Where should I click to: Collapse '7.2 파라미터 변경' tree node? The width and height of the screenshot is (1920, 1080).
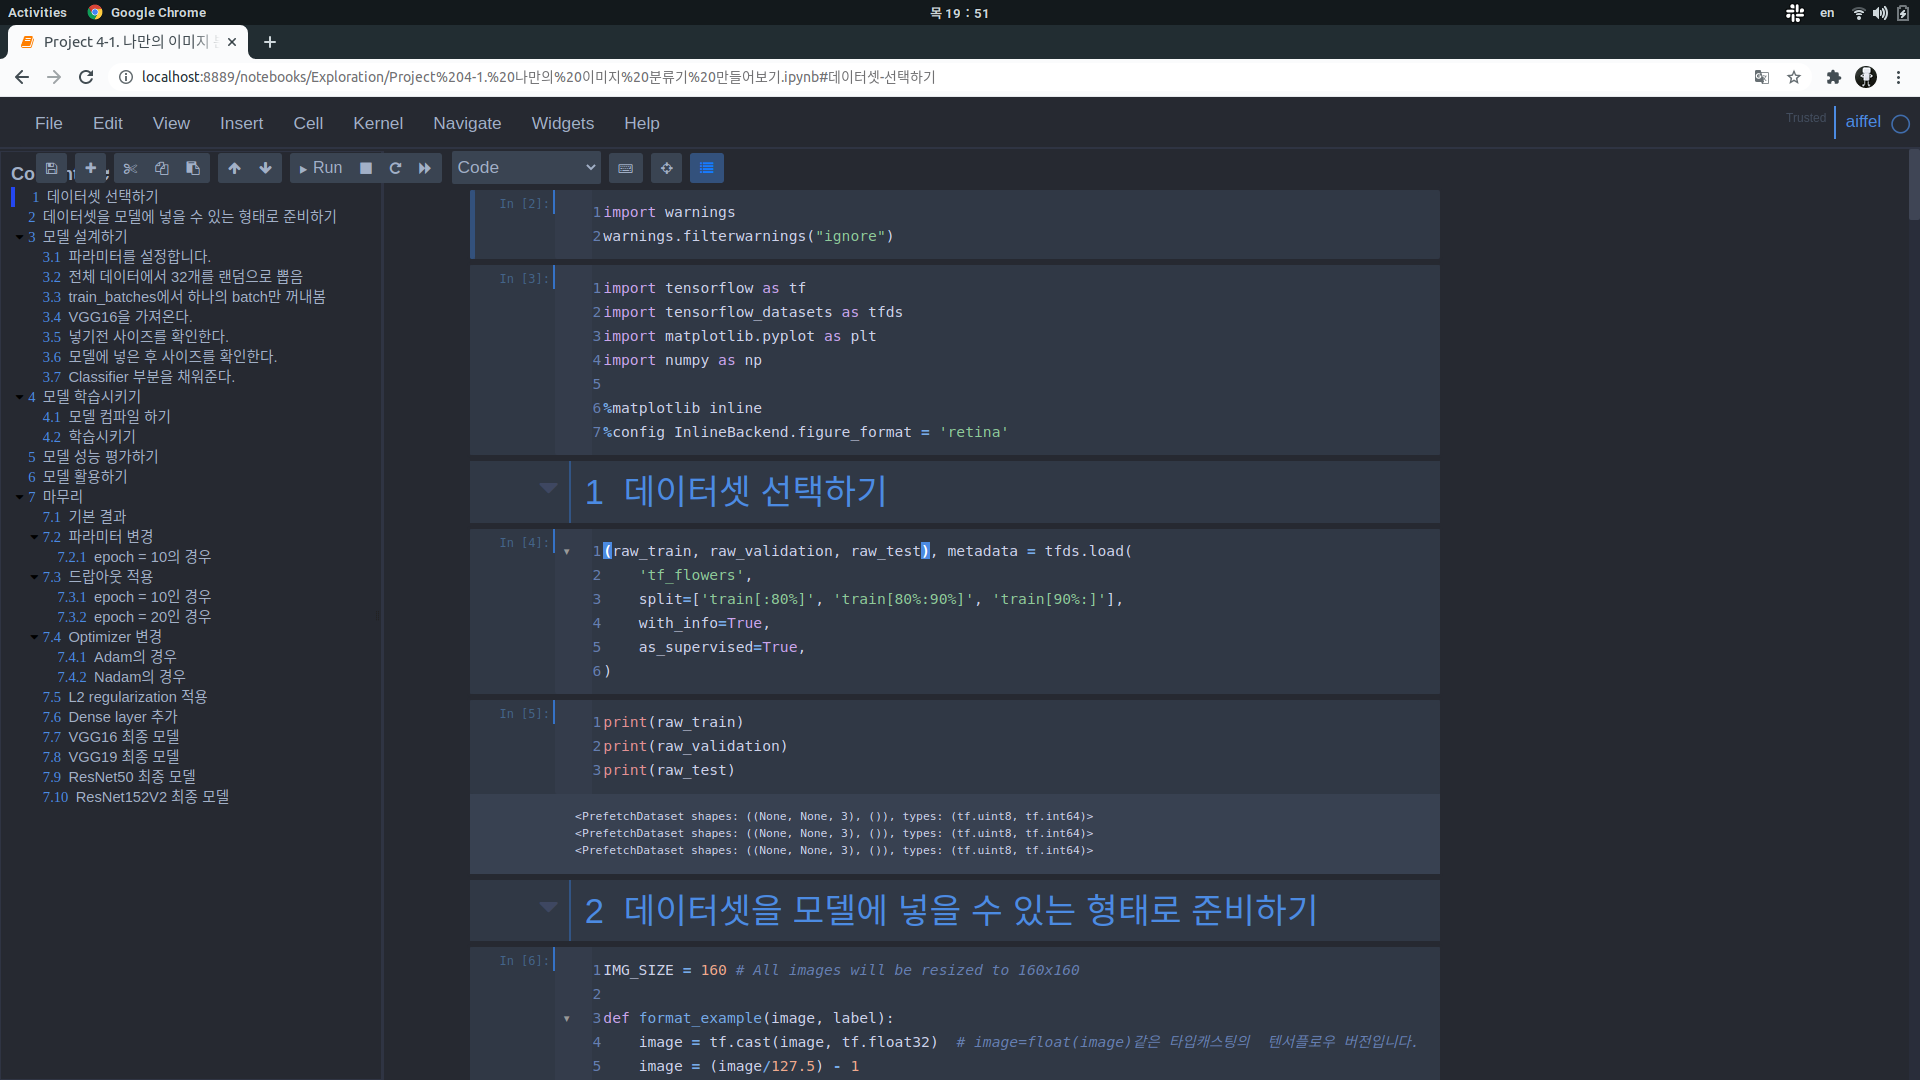click(x=34, y=538)
